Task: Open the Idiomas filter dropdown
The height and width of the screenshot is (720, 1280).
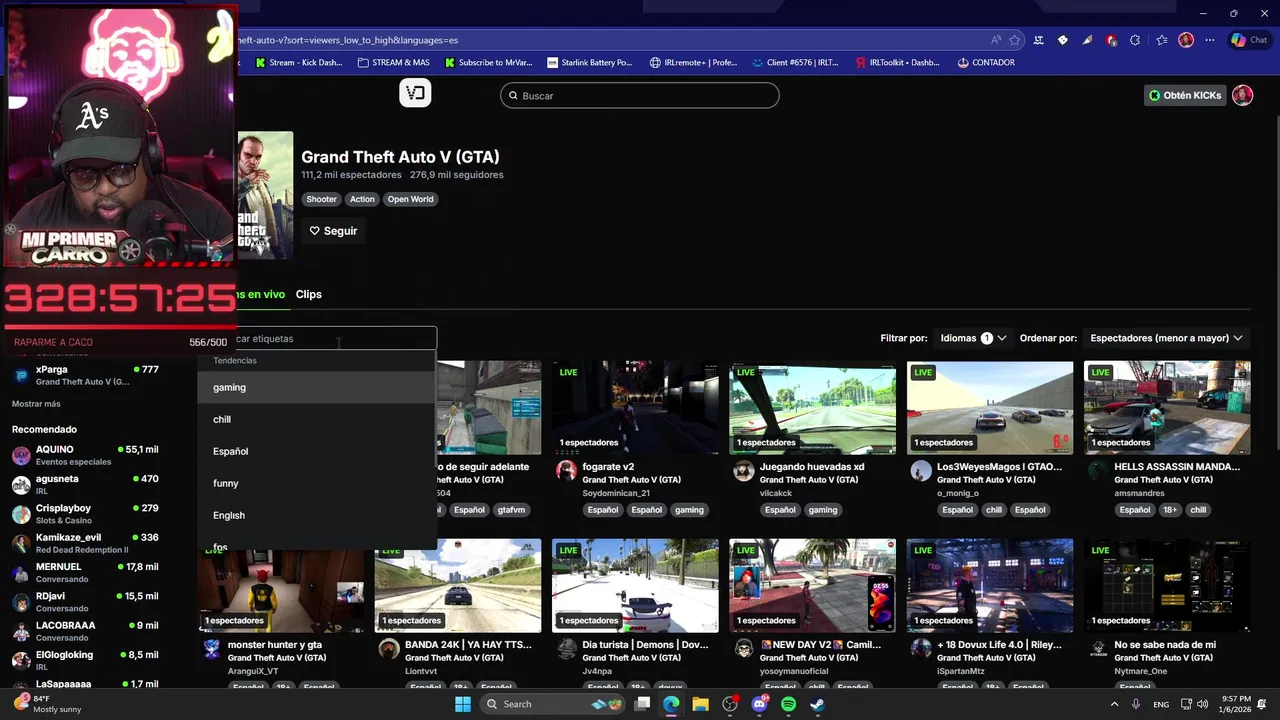Action: 973,338
